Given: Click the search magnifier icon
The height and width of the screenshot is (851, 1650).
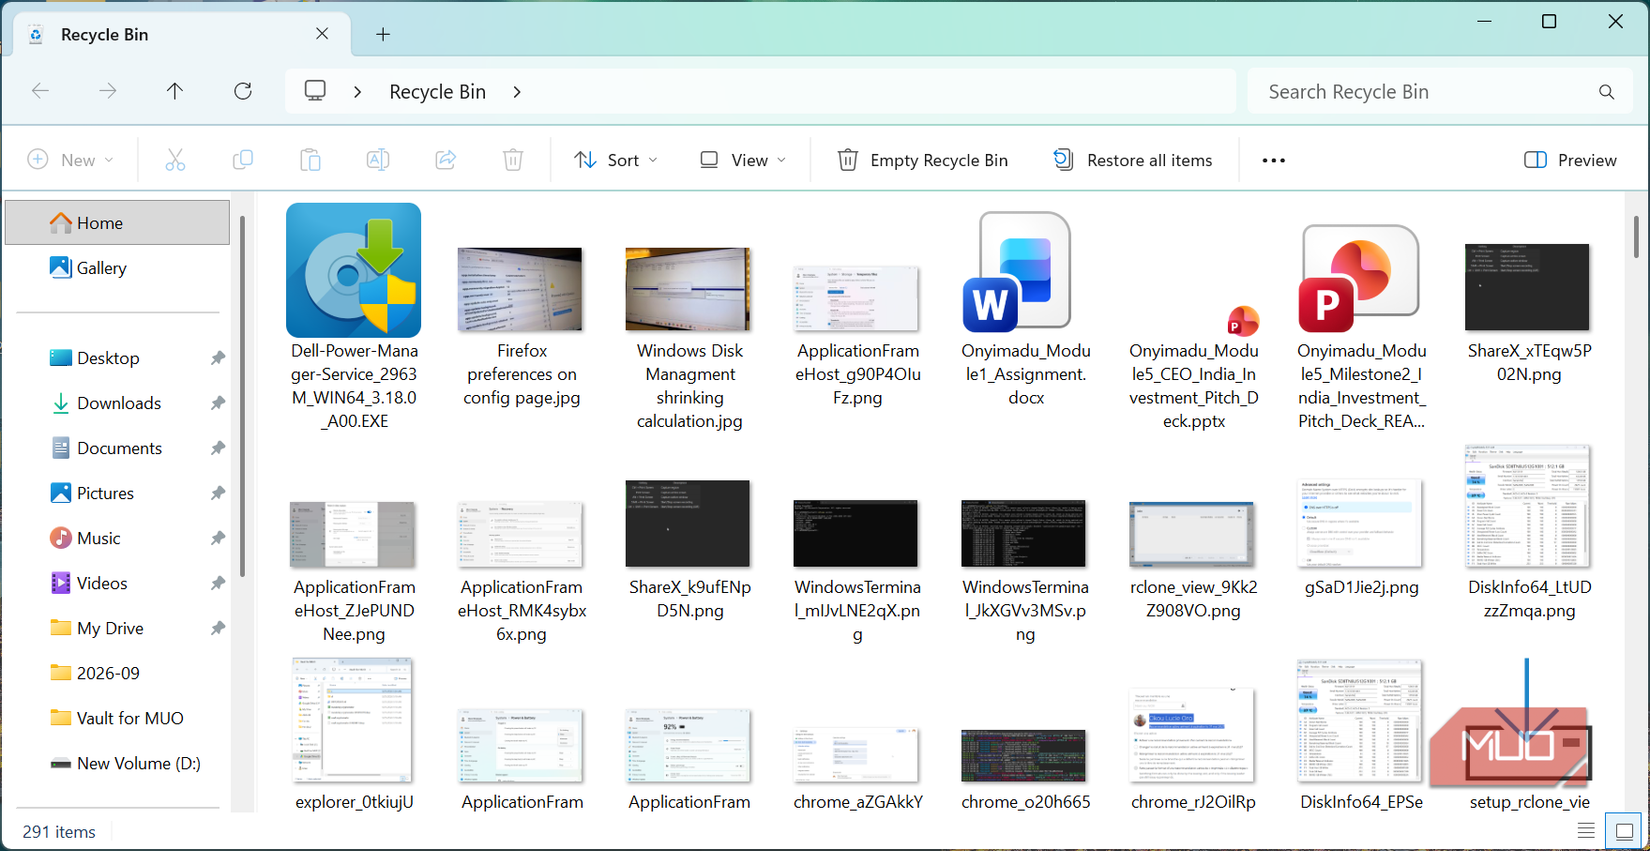Looking at the screenshot, I should coord(1606,92).
